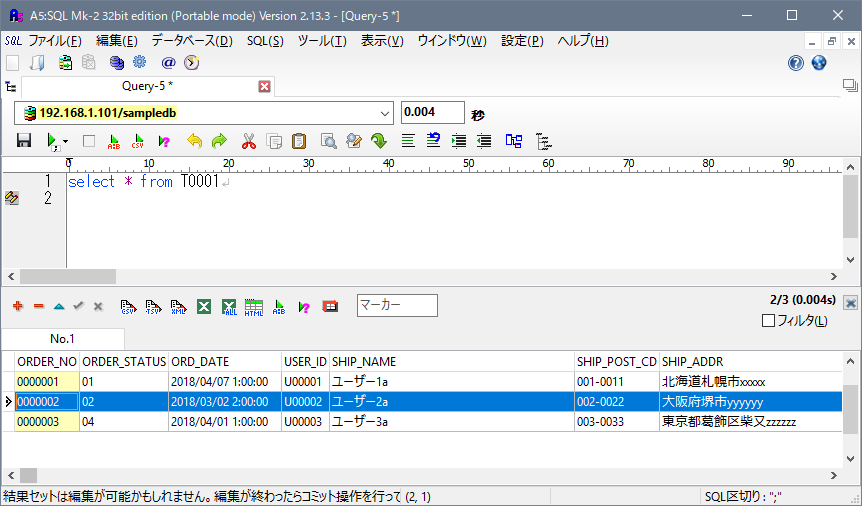Viewport: 862px width, 506px height.
Task: Open the ツール(T) menu
Action: pyautogui.click(x=322, y=41)
